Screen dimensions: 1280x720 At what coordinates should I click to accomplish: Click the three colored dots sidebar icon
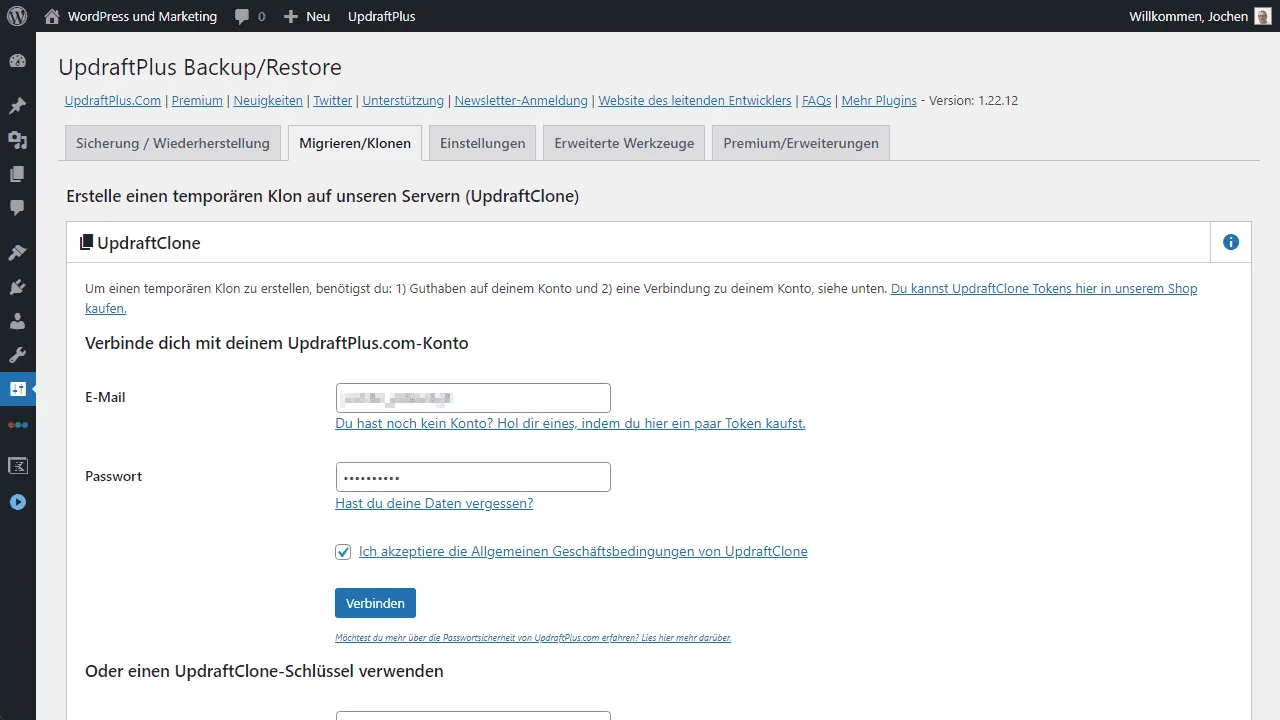pos(17,425)
